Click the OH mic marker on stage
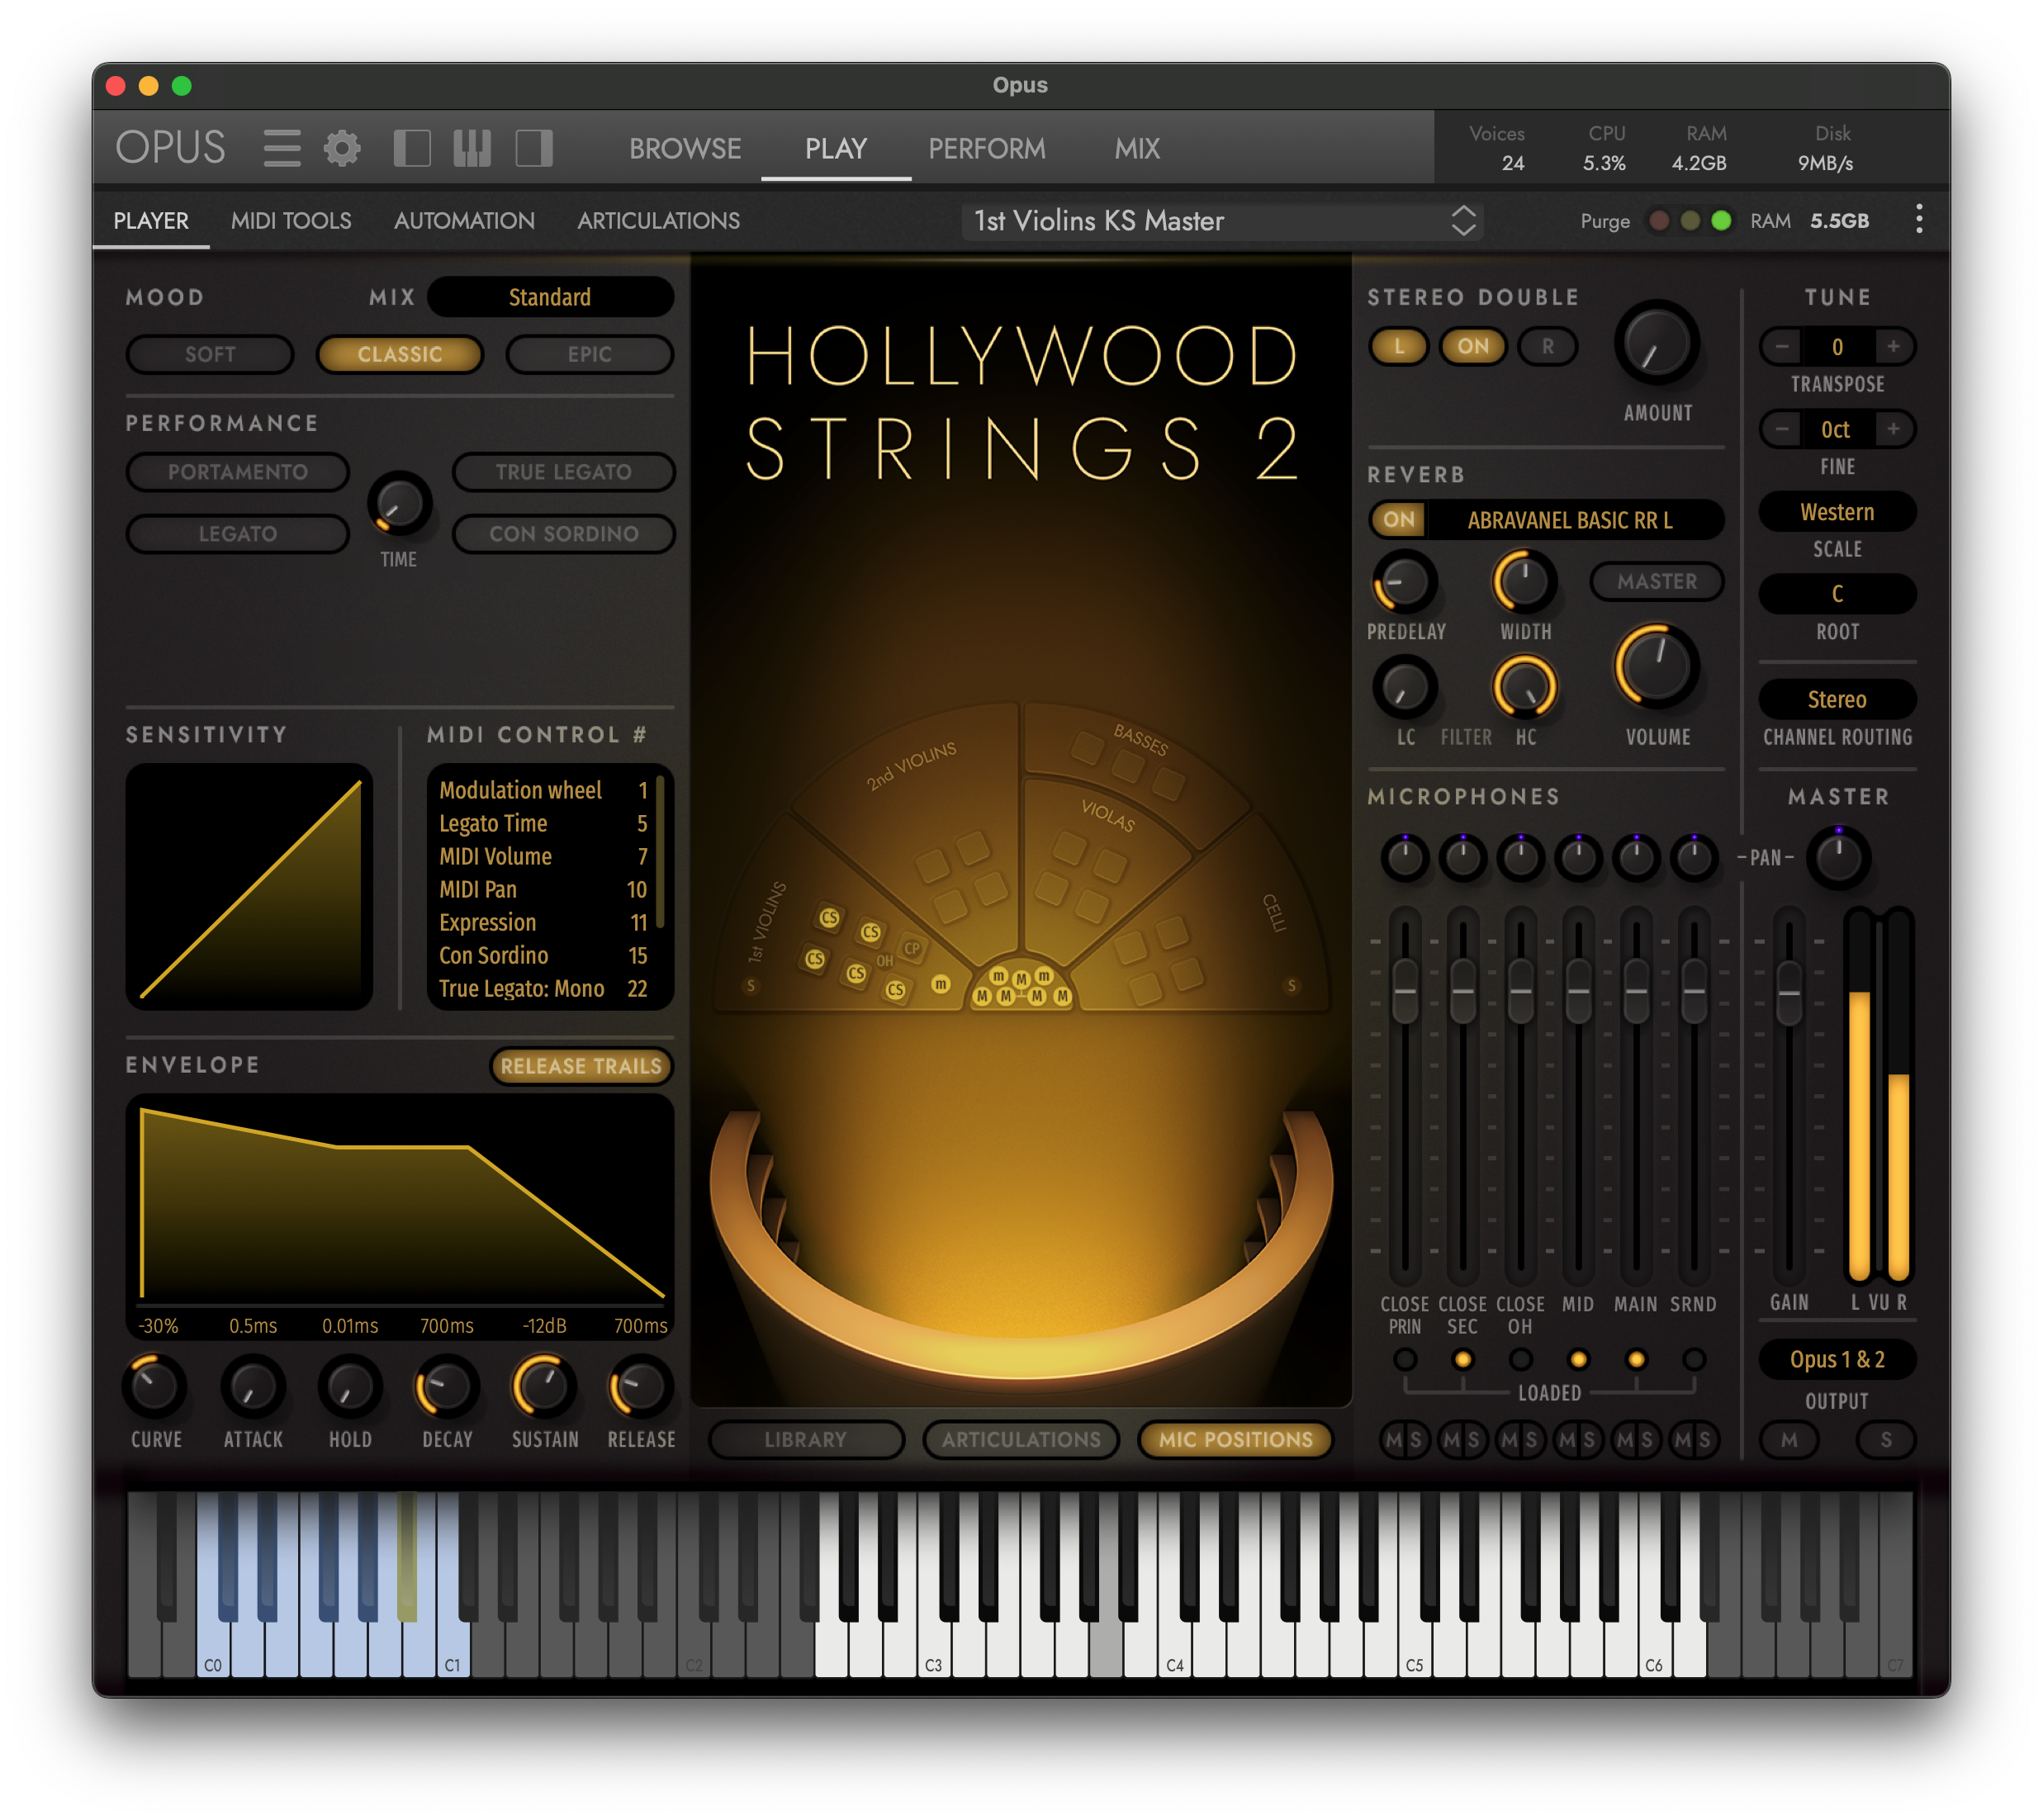Screen dimensions: 2043x1820 (885, 961)
